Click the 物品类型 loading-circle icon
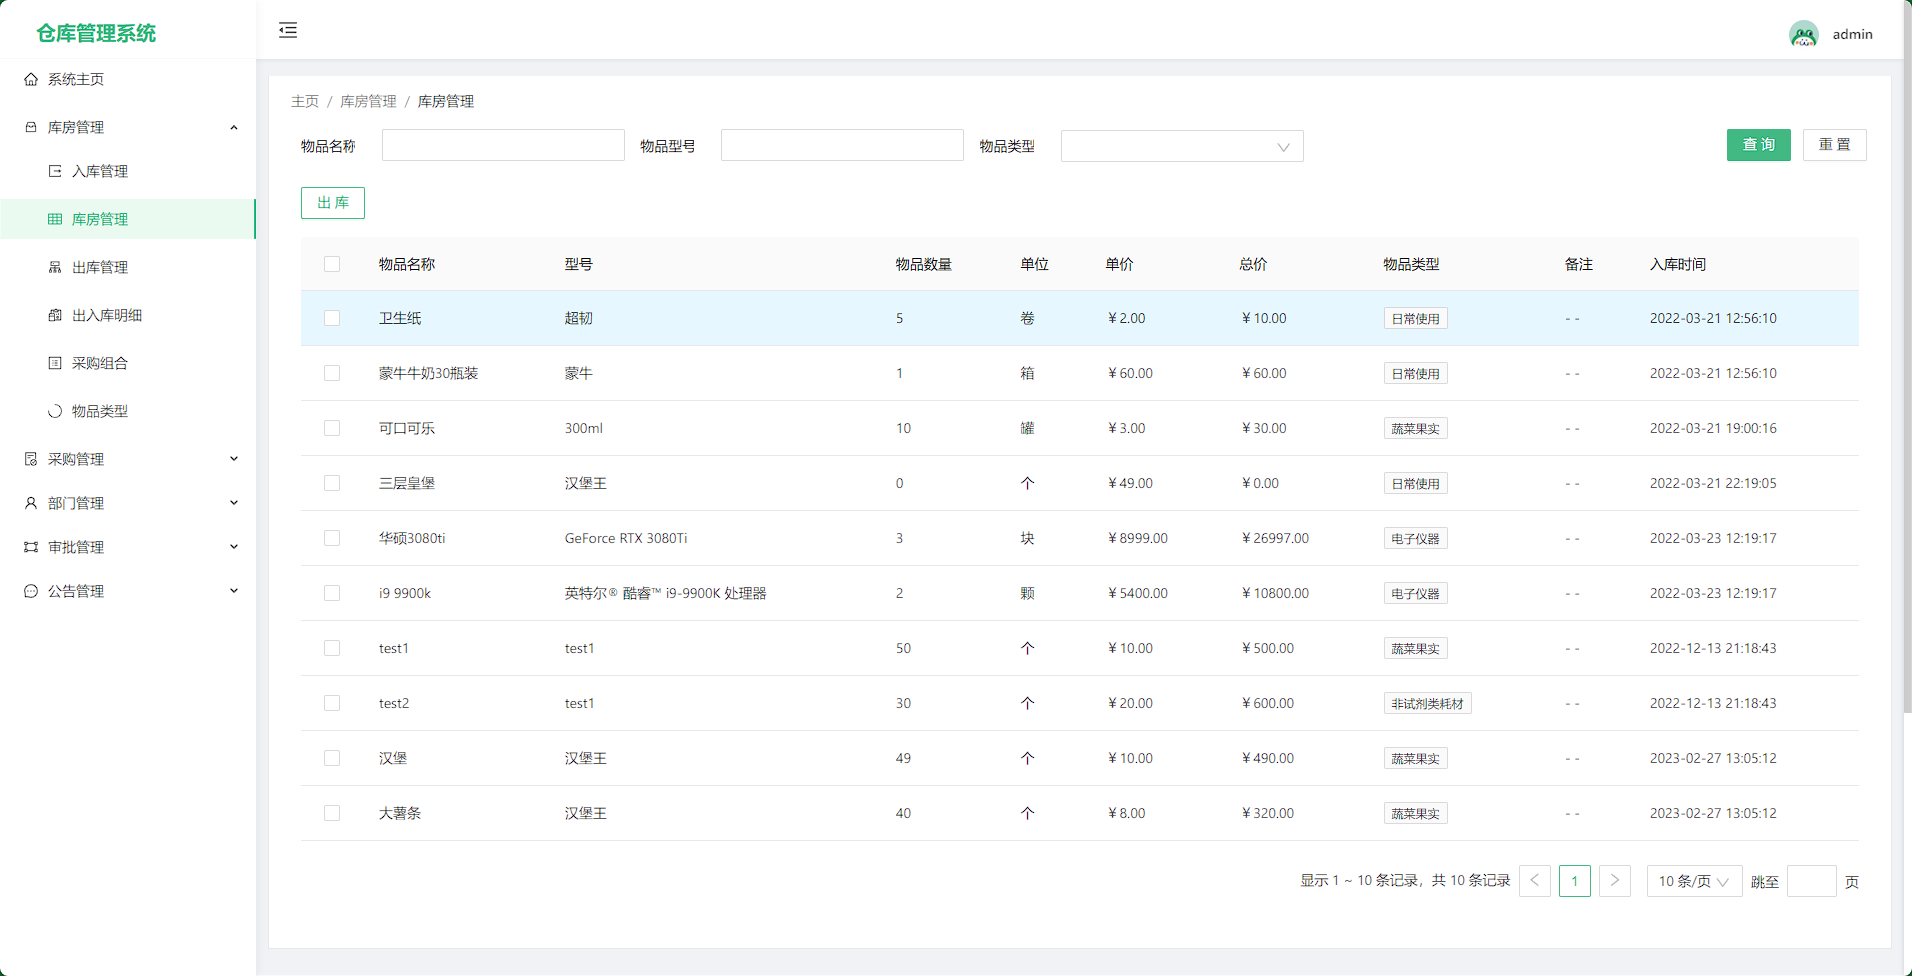The image size is (1912, 976). pyautogui.click(x=55, y=411)
